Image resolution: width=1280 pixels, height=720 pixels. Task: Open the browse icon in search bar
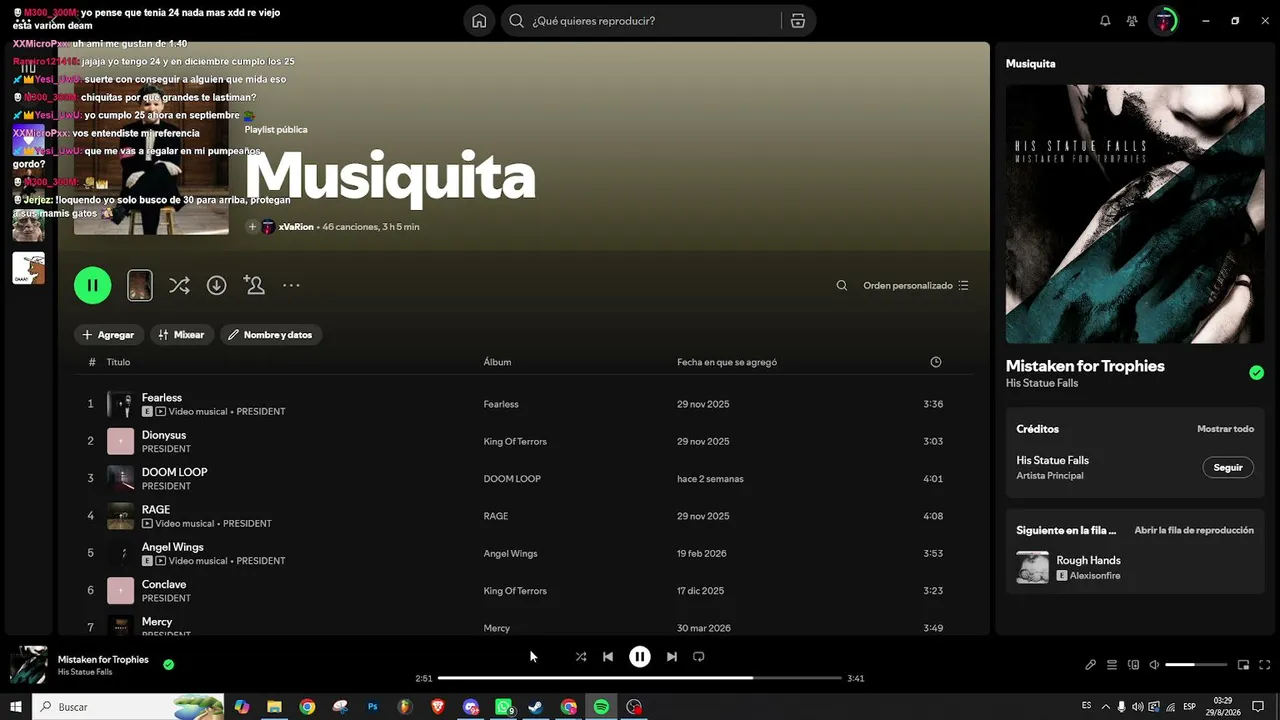(x=797, y=21)
